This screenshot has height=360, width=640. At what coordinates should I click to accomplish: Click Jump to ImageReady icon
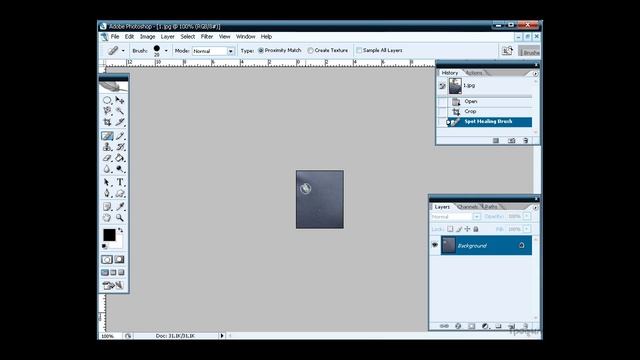(x=113, y=285)
